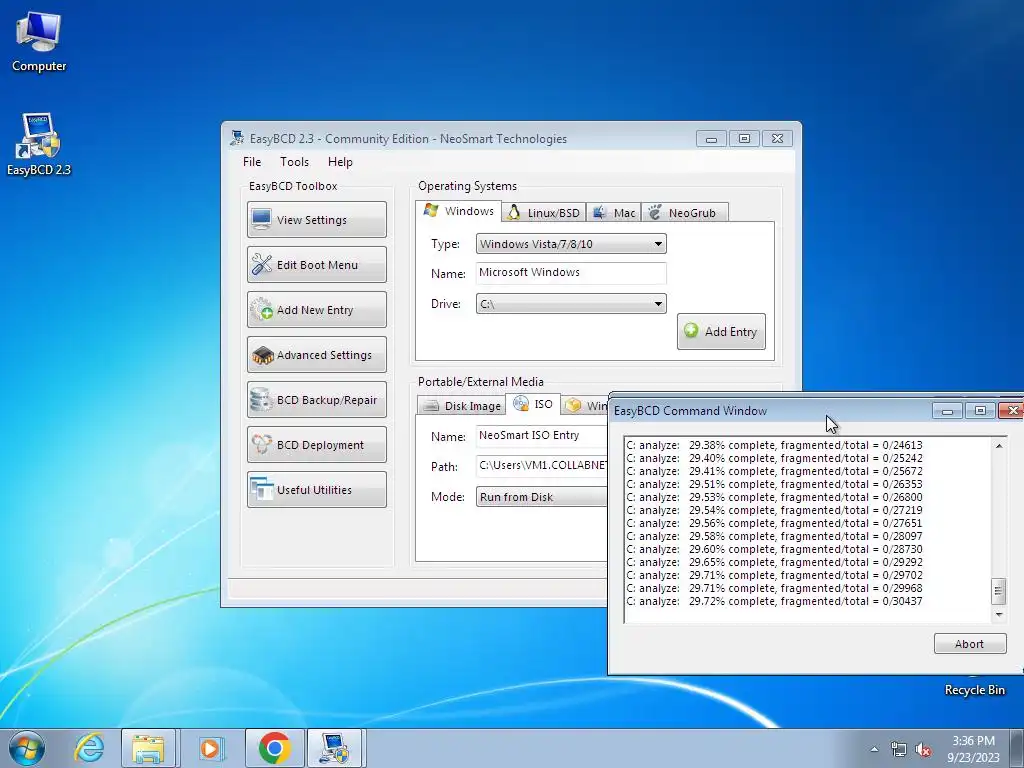Open Windows Explorer from the taskbar

(148, 748)
